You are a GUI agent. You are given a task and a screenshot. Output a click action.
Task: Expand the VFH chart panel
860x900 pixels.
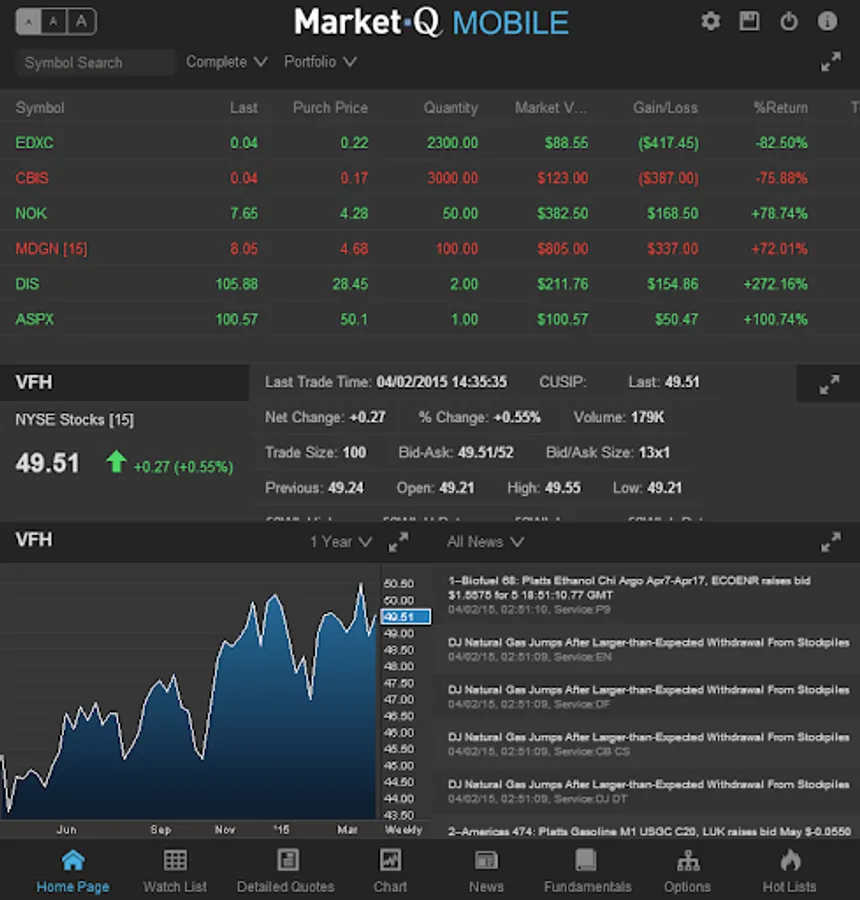coord(398,542)
